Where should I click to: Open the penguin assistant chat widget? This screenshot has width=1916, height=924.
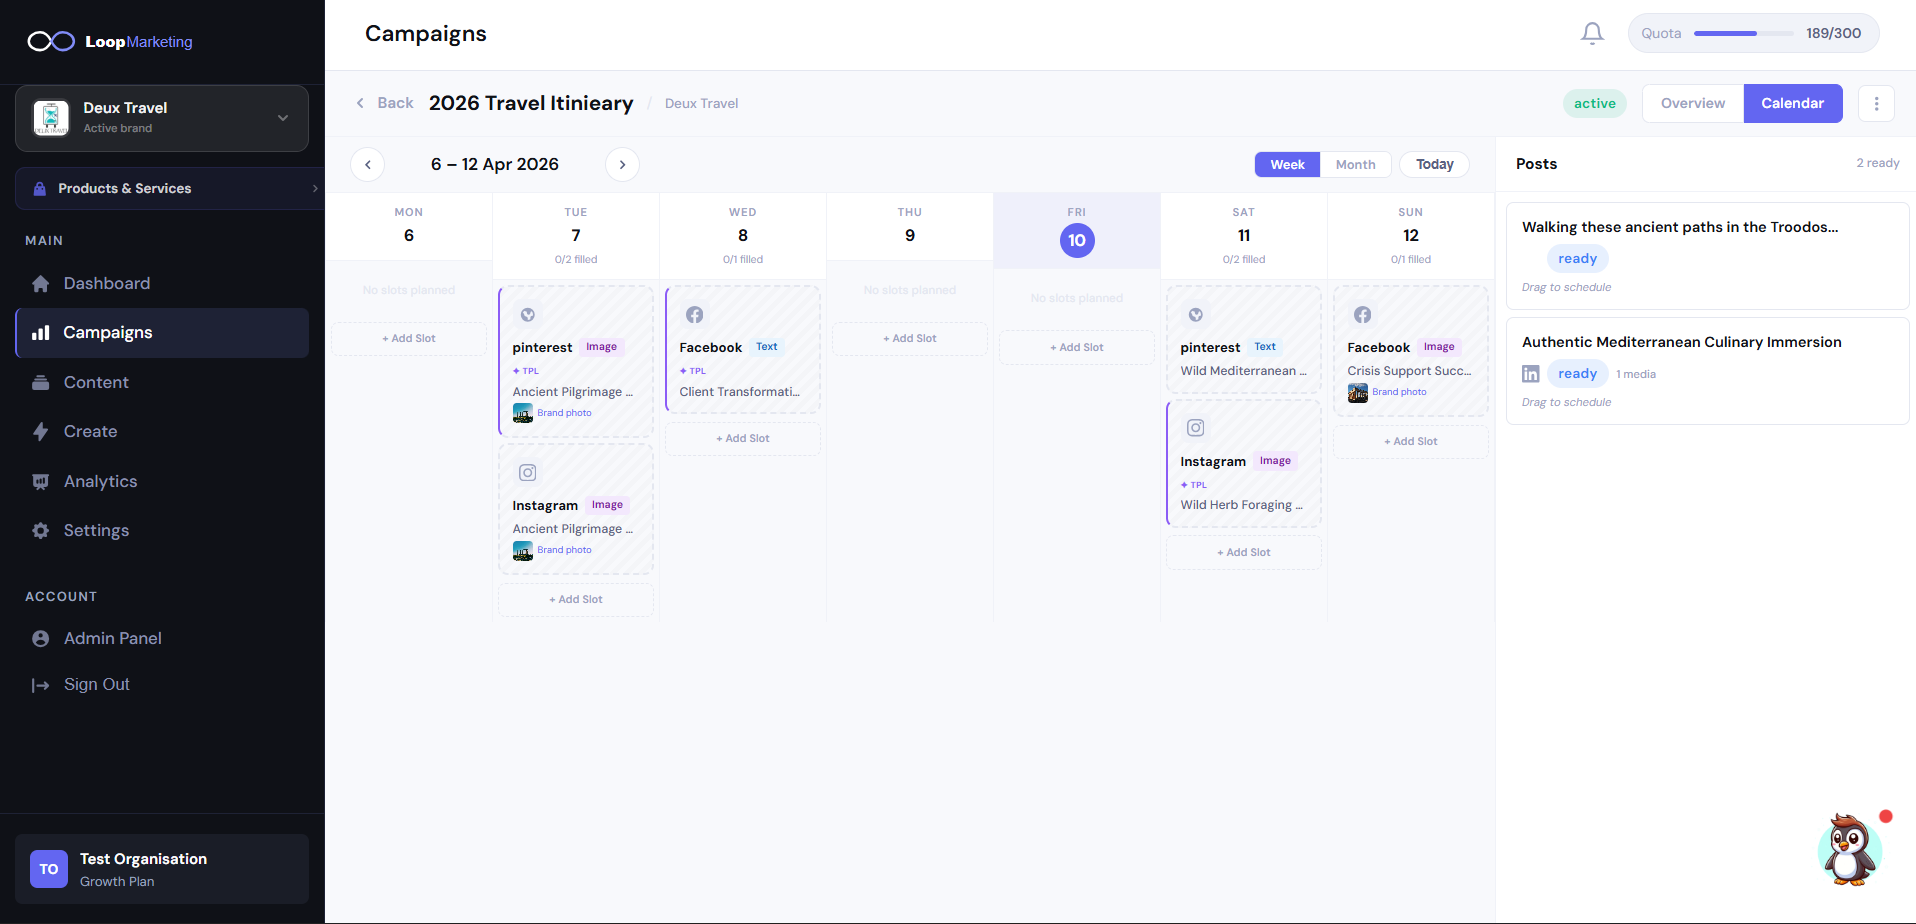(x=1849, y=849)
